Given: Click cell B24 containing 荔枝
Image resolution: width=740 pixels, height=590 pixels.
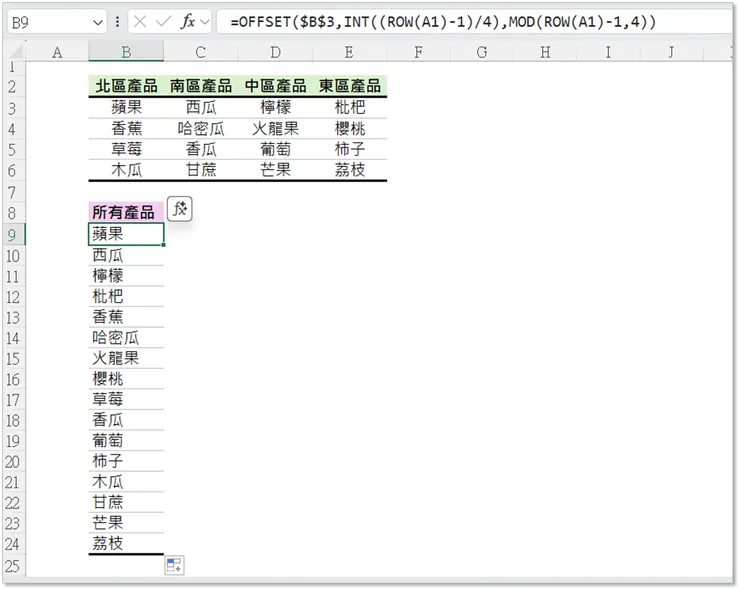Looking at the screenshot, I should click(126, 543).
